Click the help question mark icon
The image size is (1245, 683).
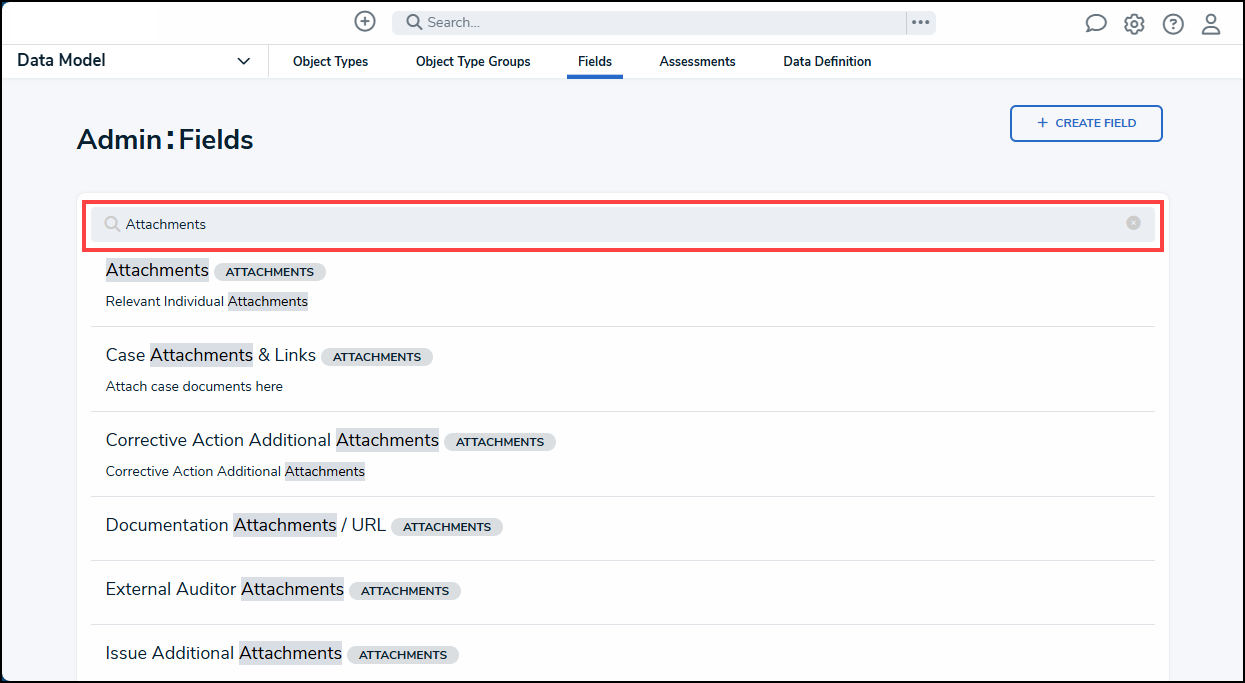pos(1173,24)
